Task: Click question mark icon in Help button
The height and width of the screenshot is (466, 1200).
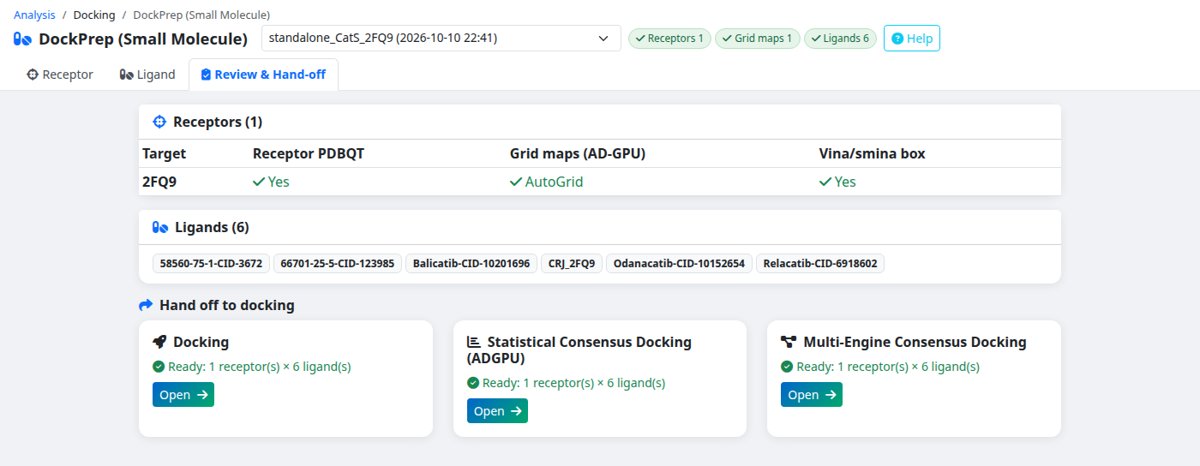Action: (897, 38)
